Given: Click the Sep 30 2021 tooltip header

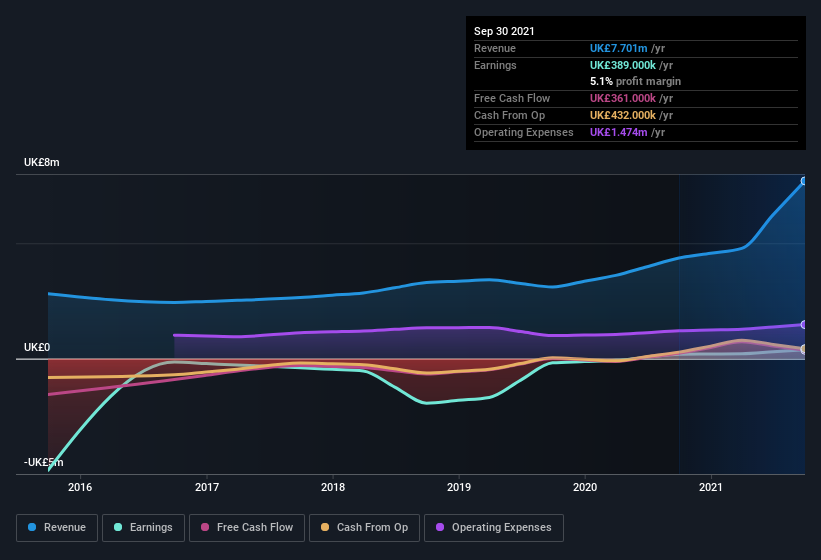Looking at the screenshot, I should coord(504,31).
